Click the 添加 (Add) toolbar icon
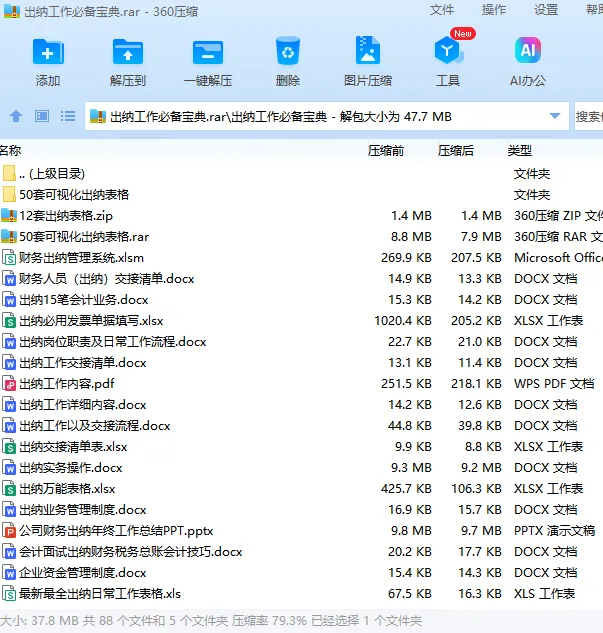The width and height of the screenshot is (603, 633). click(48, 52)
